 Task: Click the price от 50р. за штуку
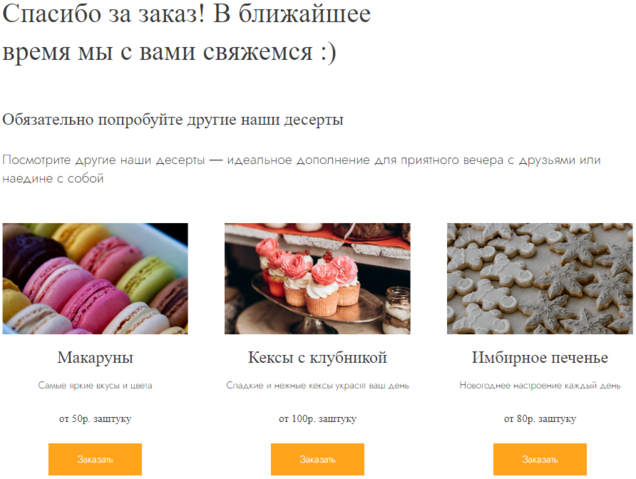click(95, 419)
